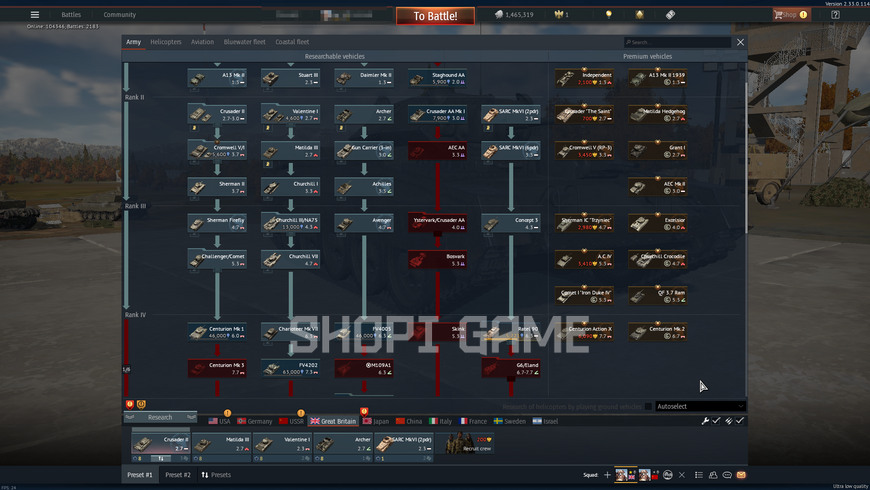Open the Battles menu

tap(71, 15)
